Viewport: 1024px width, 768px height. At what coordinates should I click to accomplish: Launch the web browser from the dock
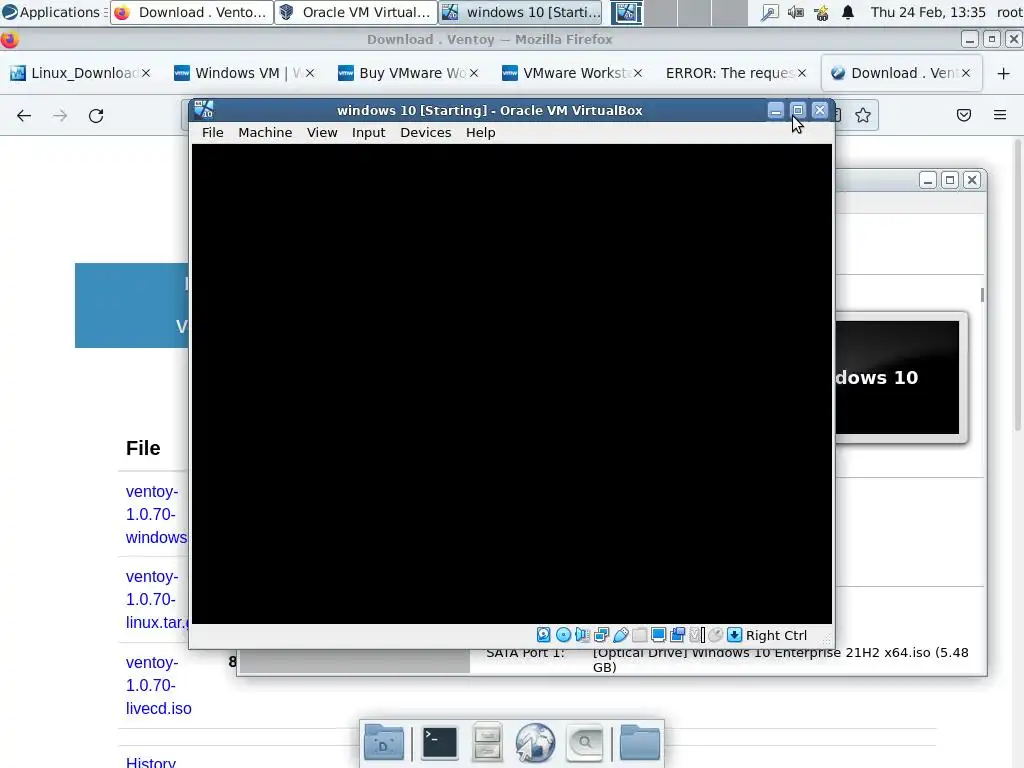coord(535,743)
